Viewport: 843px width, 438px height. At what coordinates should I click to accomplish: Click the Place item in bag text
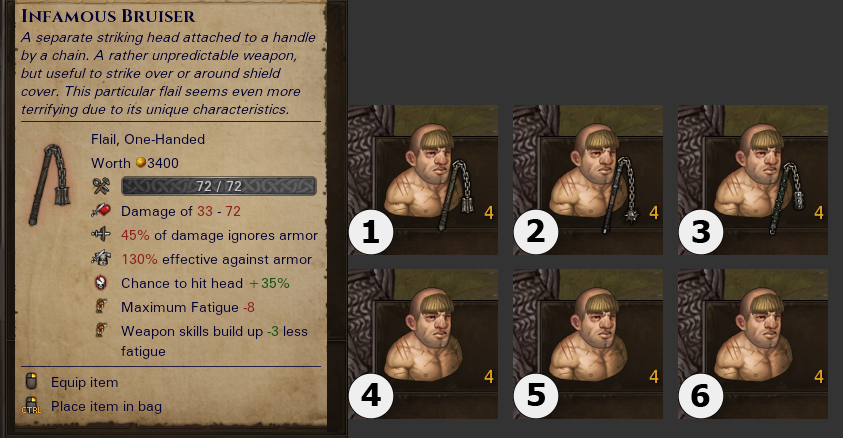[x=106, y=406]
